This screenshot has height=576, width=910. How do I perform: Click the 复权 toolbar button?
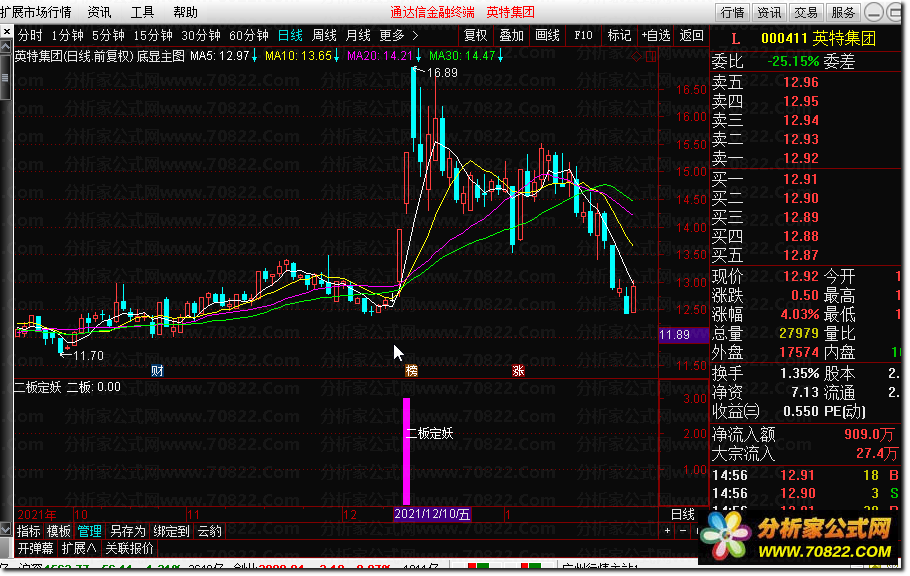[x=476, y=35]
